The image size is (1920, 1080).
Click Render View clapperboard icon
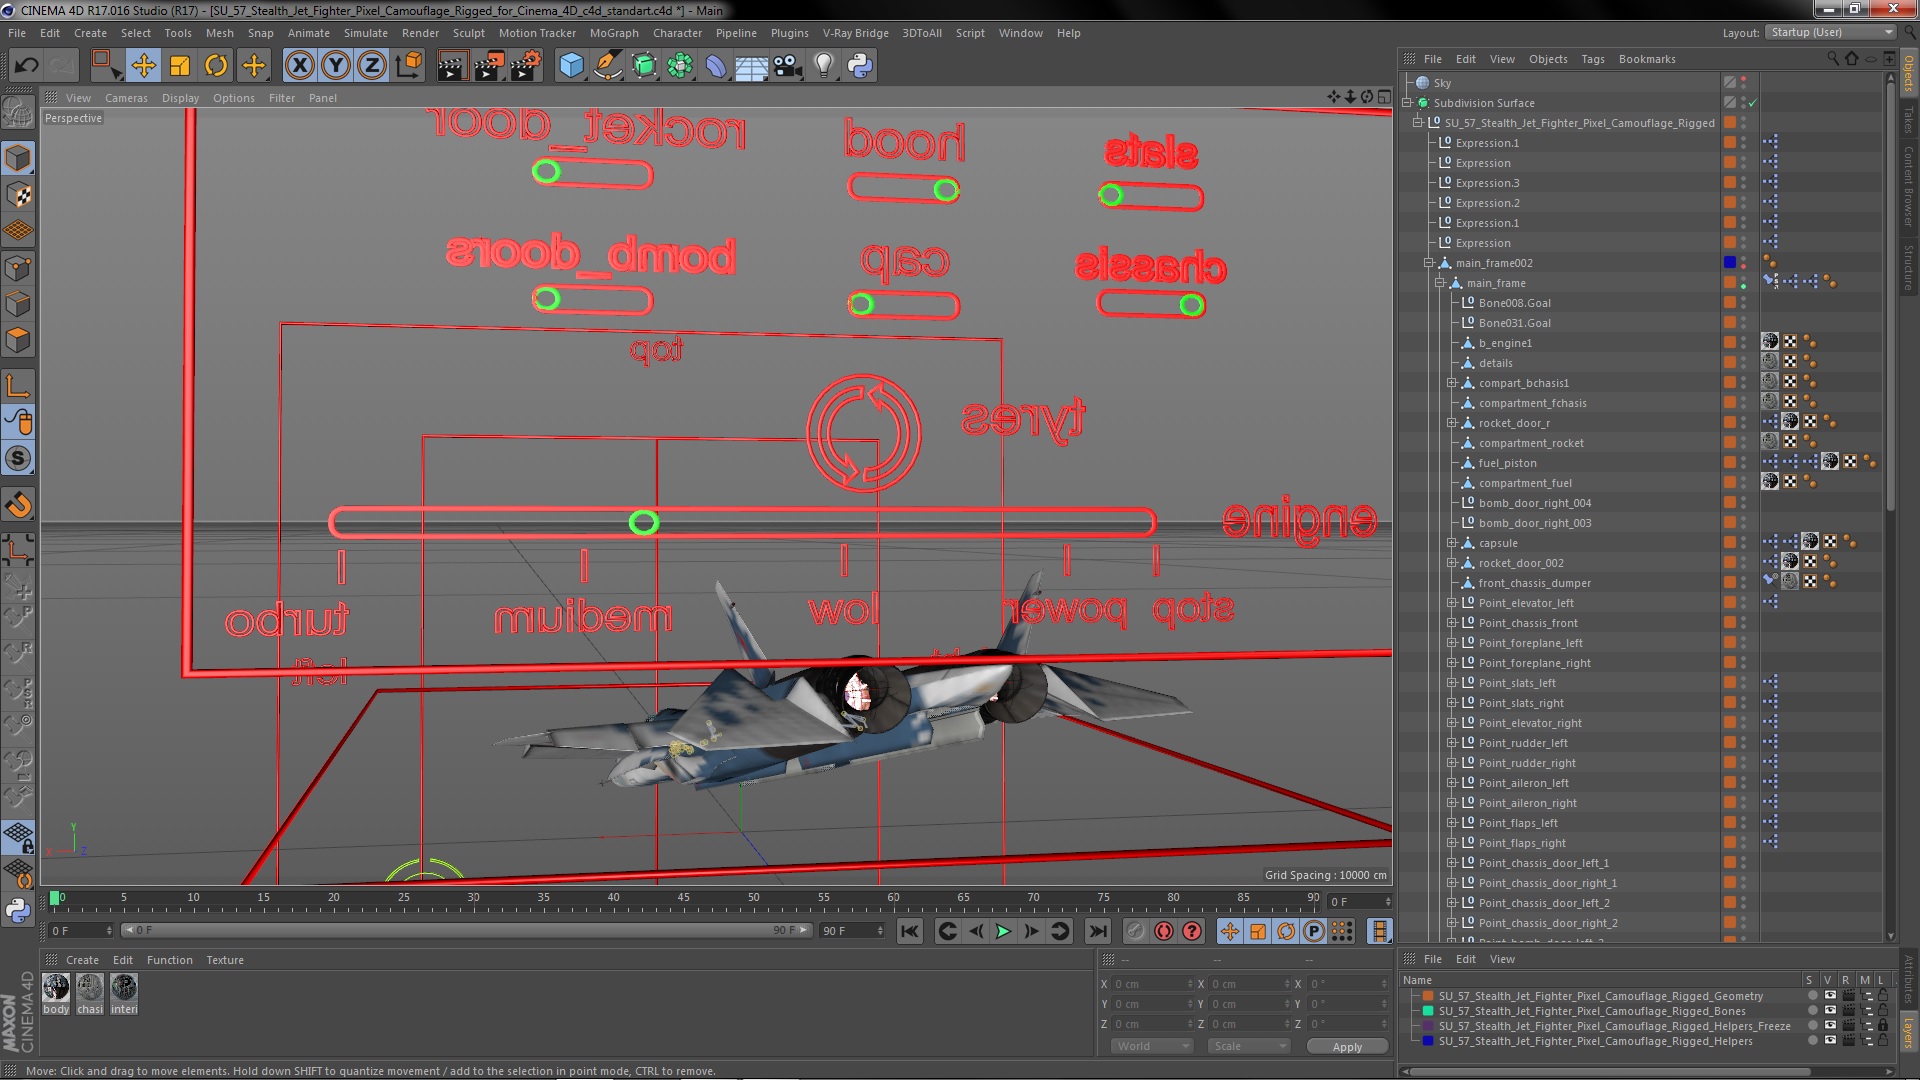[x=452, y=66]
